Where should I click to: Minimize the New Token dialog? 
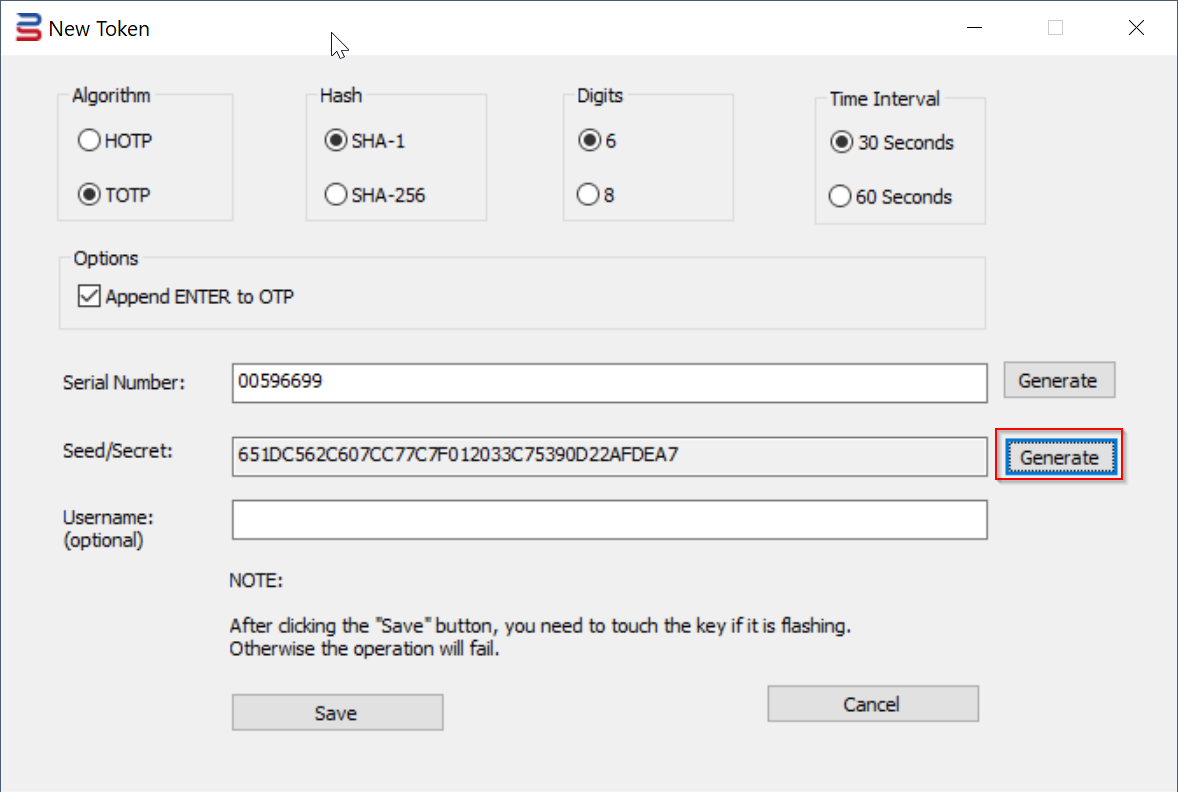pyautogui.click(x=975, y=28)
